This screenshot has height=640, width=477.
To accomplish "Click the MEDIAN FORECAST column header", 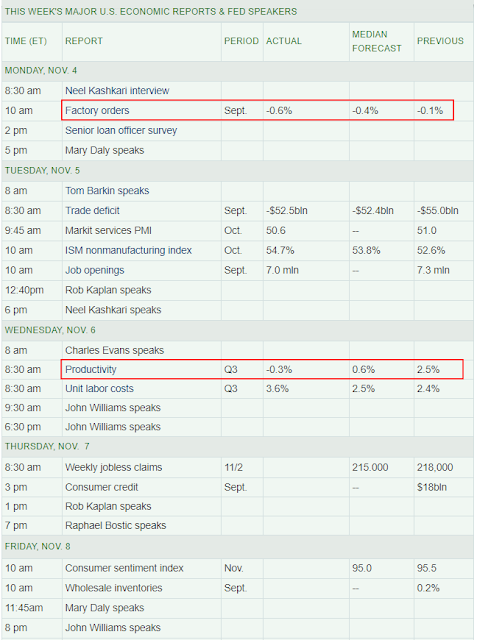I will 377,41.
